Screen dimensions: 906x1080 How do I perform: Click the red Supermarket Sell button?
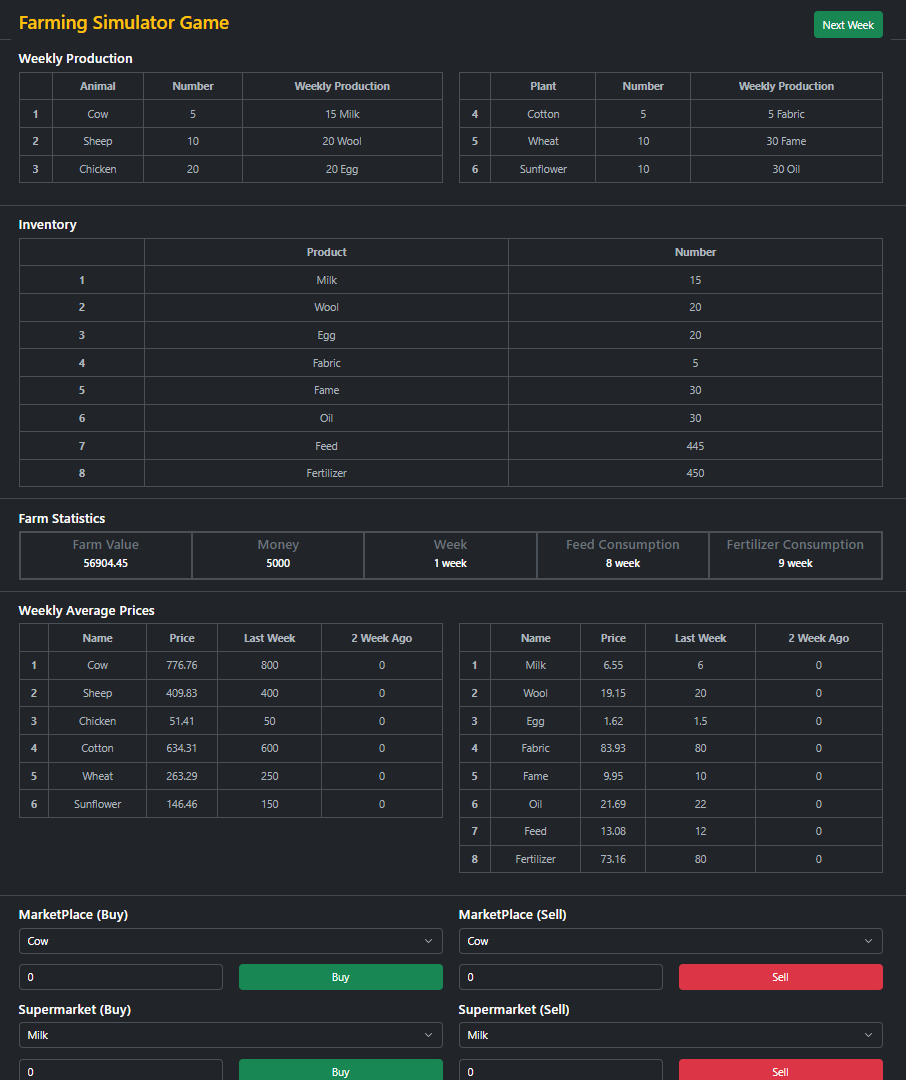[781, 1070]
